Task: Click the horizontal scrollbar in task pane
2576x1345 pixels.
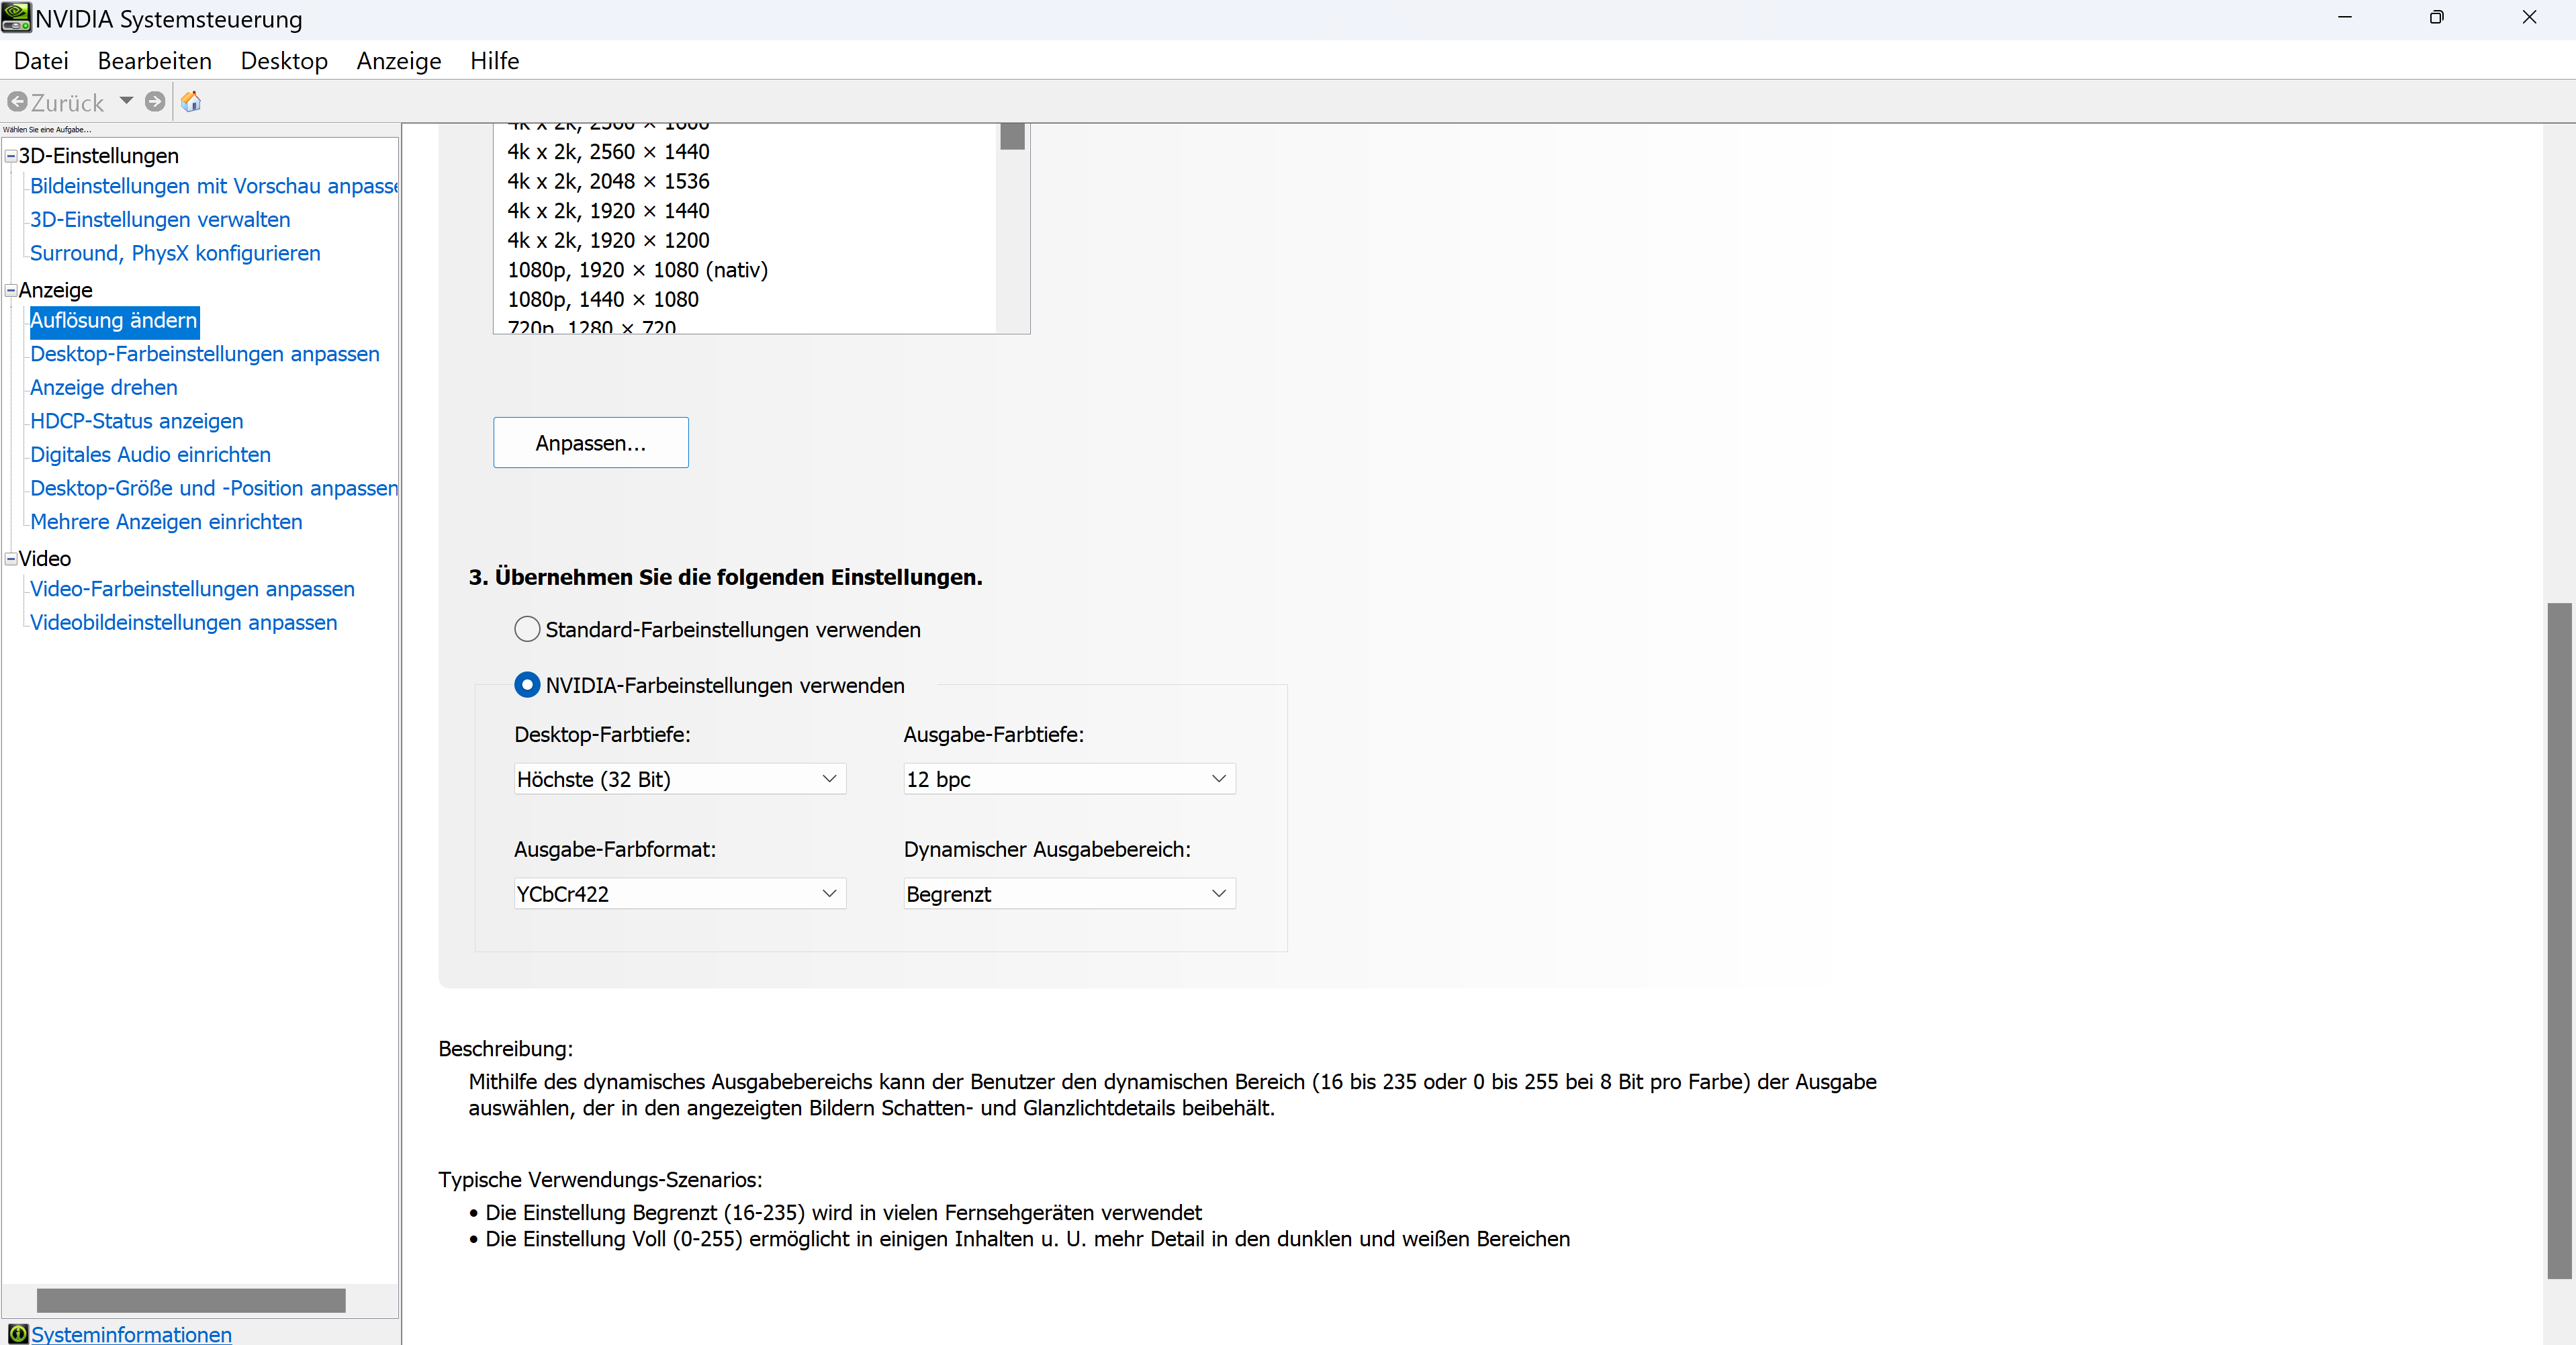Action: point(190,1300)
